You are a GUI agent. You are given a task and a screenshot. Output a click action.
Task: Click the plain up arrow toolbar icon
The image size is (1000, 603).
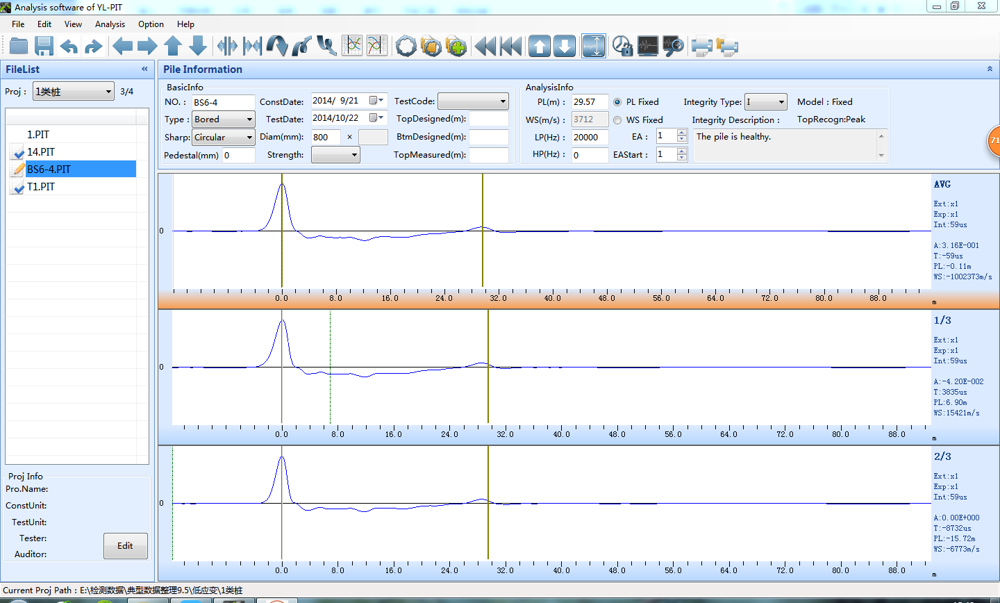click(x=173, y=46)
